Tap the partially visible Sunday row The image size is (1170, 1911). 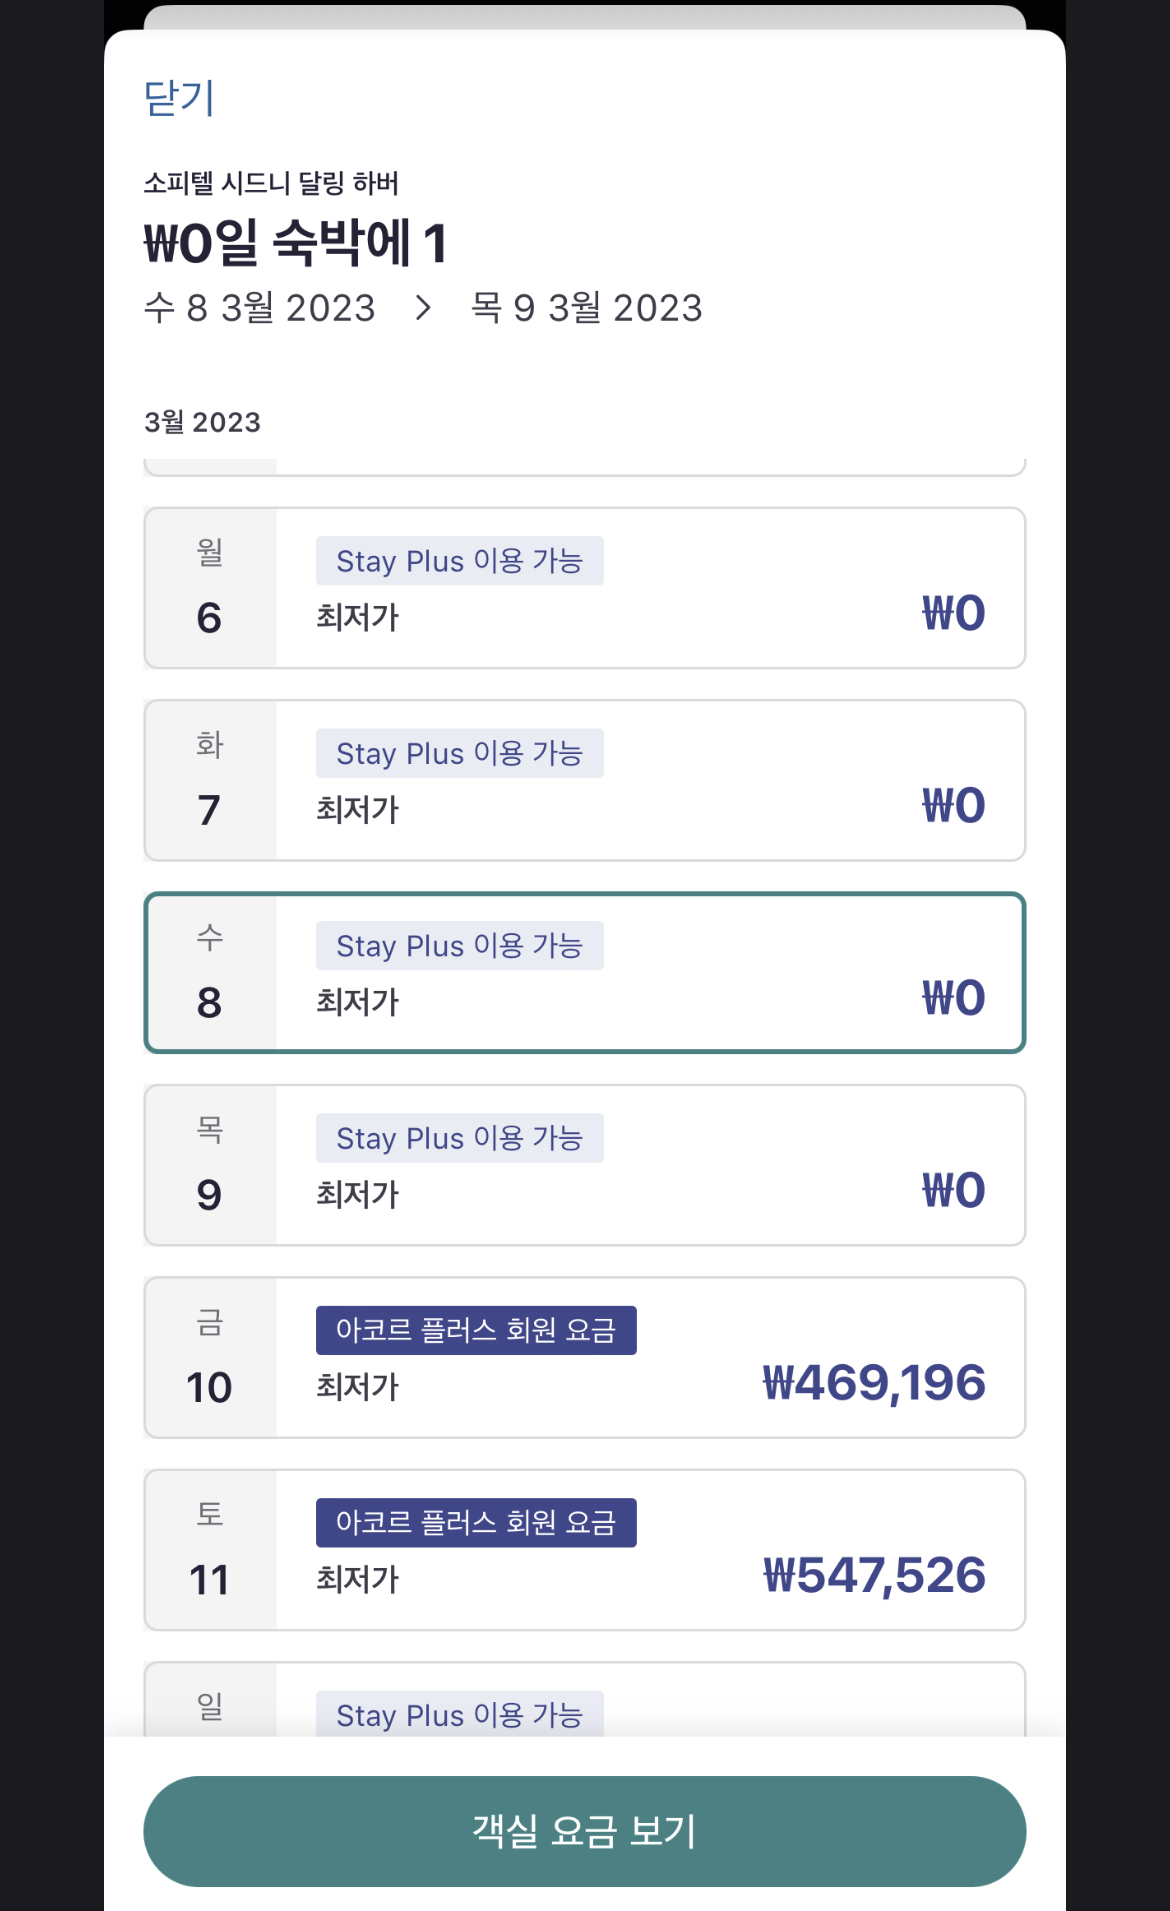pyautogui.click(x=584, y=1710)
